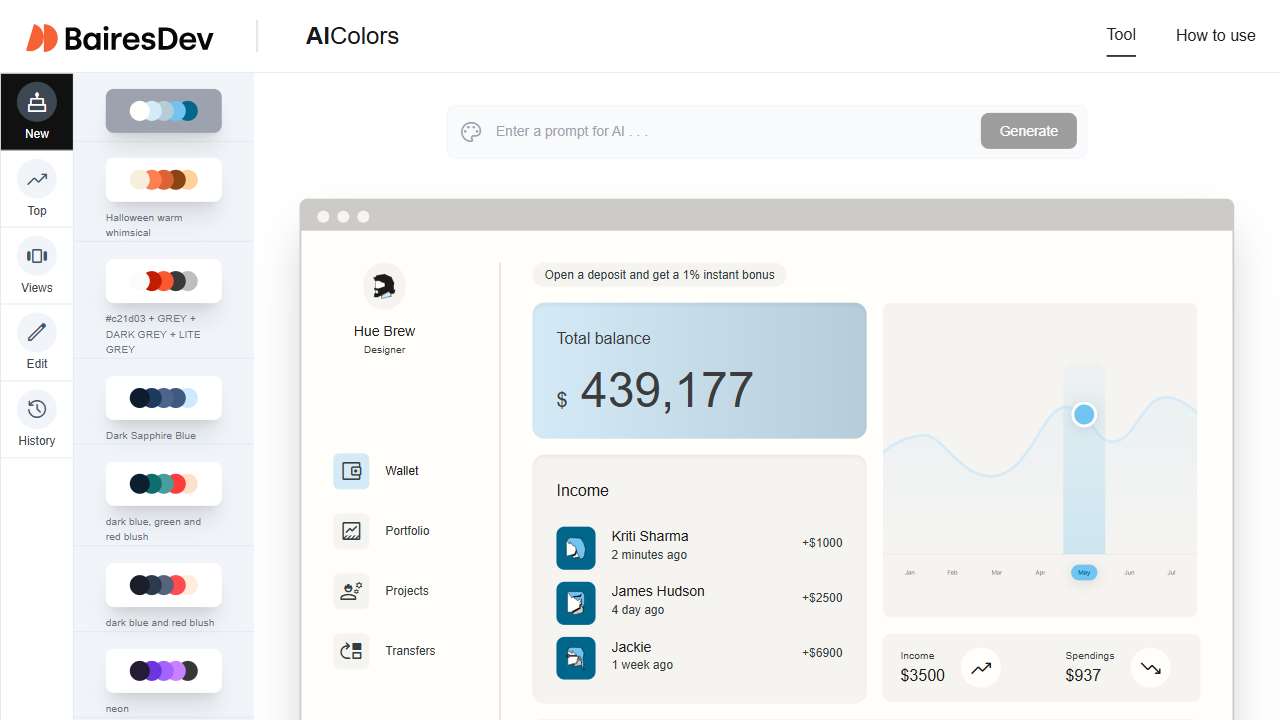Click the Wallet icon in preview
Screen dimensions: 1280x720
click(351, 471)
